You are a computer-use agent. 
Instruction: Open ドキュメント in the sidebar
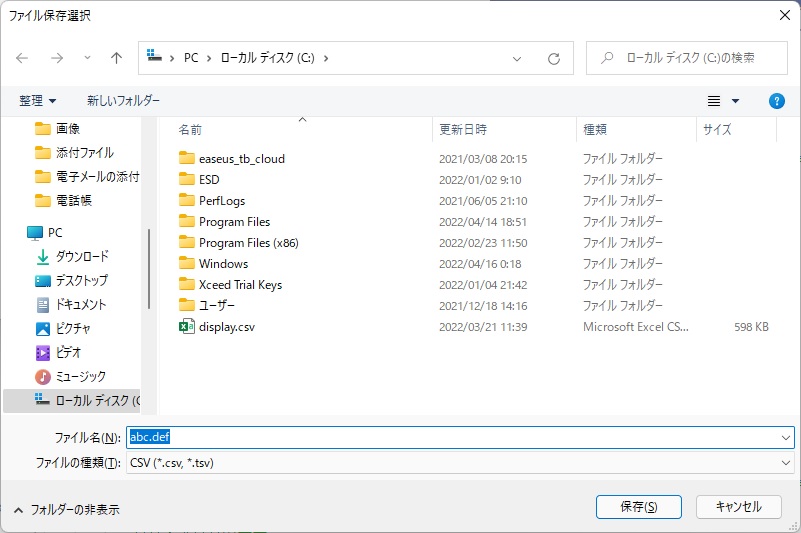click(x=71, y=305)
